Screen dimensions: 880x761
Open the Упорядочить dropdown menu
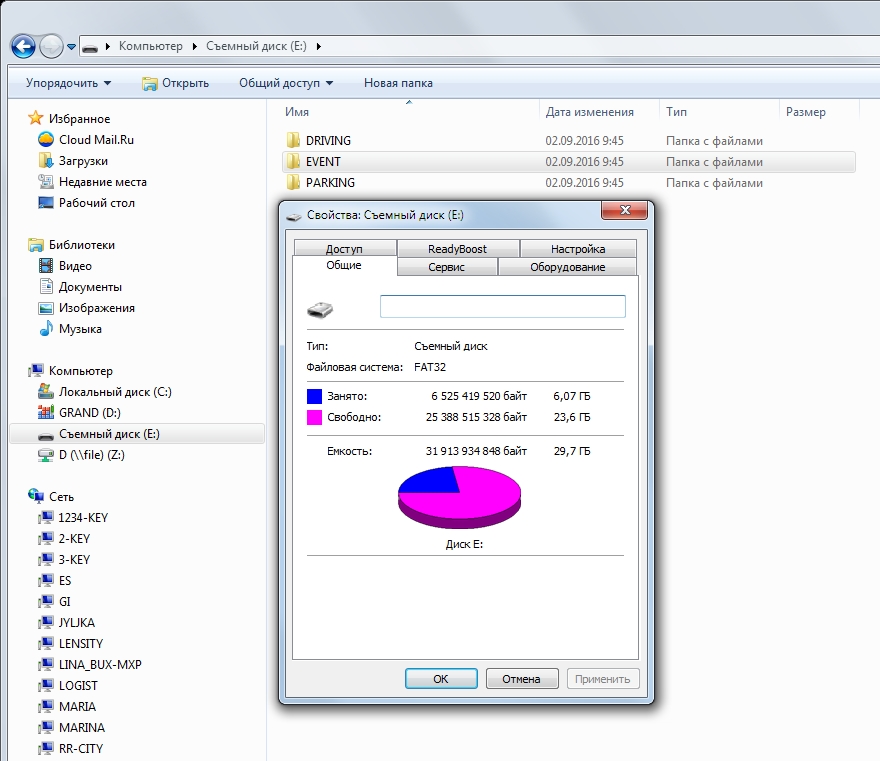(68, 83)
